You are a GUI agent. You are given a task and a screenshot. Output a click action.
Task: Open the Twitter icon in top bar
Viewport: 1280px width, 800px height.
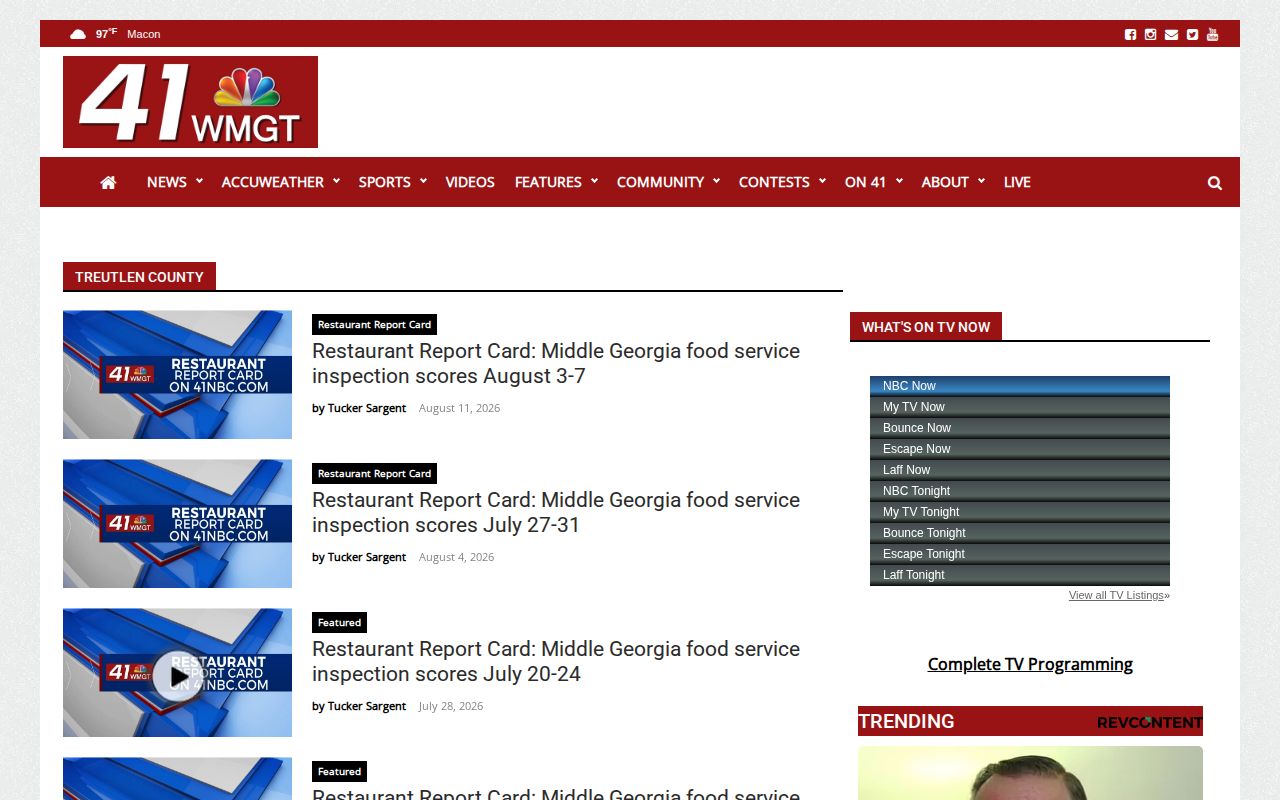click(x=1192, y=34)
